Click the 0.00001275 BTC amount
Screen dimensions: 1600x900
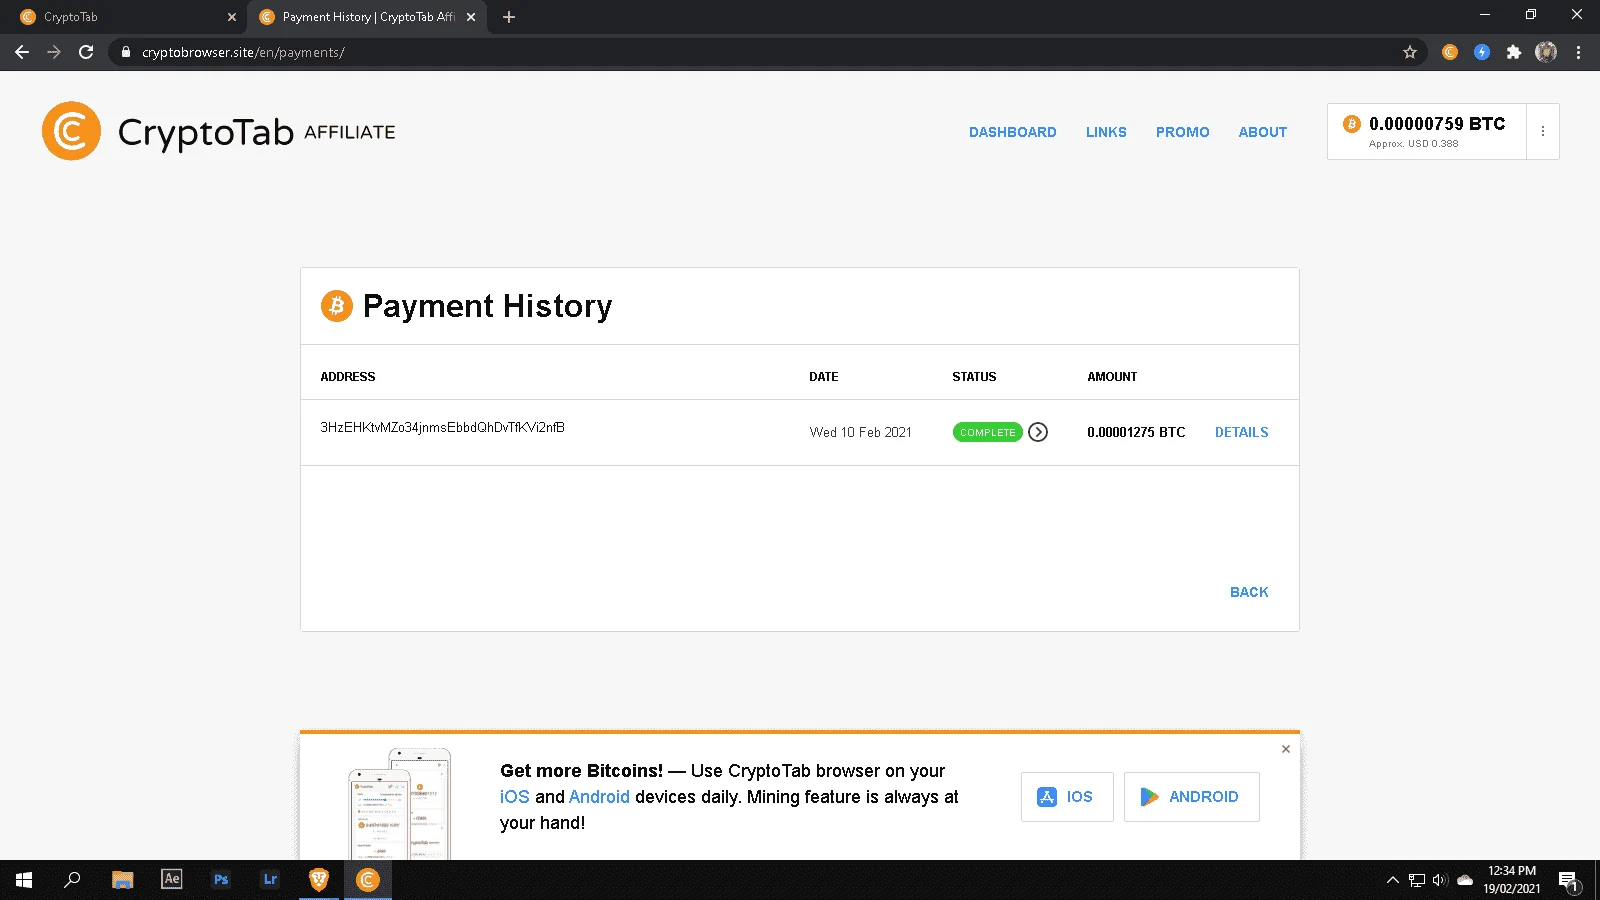click(1136, 432)
